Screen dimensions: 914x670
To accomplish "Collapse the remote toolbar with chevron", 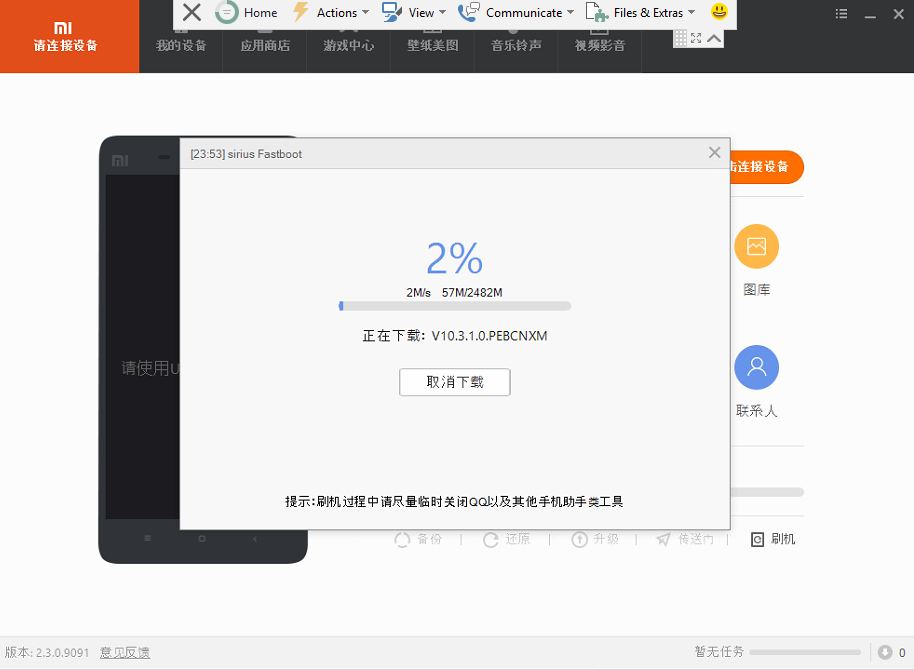I will coord(714,38).
